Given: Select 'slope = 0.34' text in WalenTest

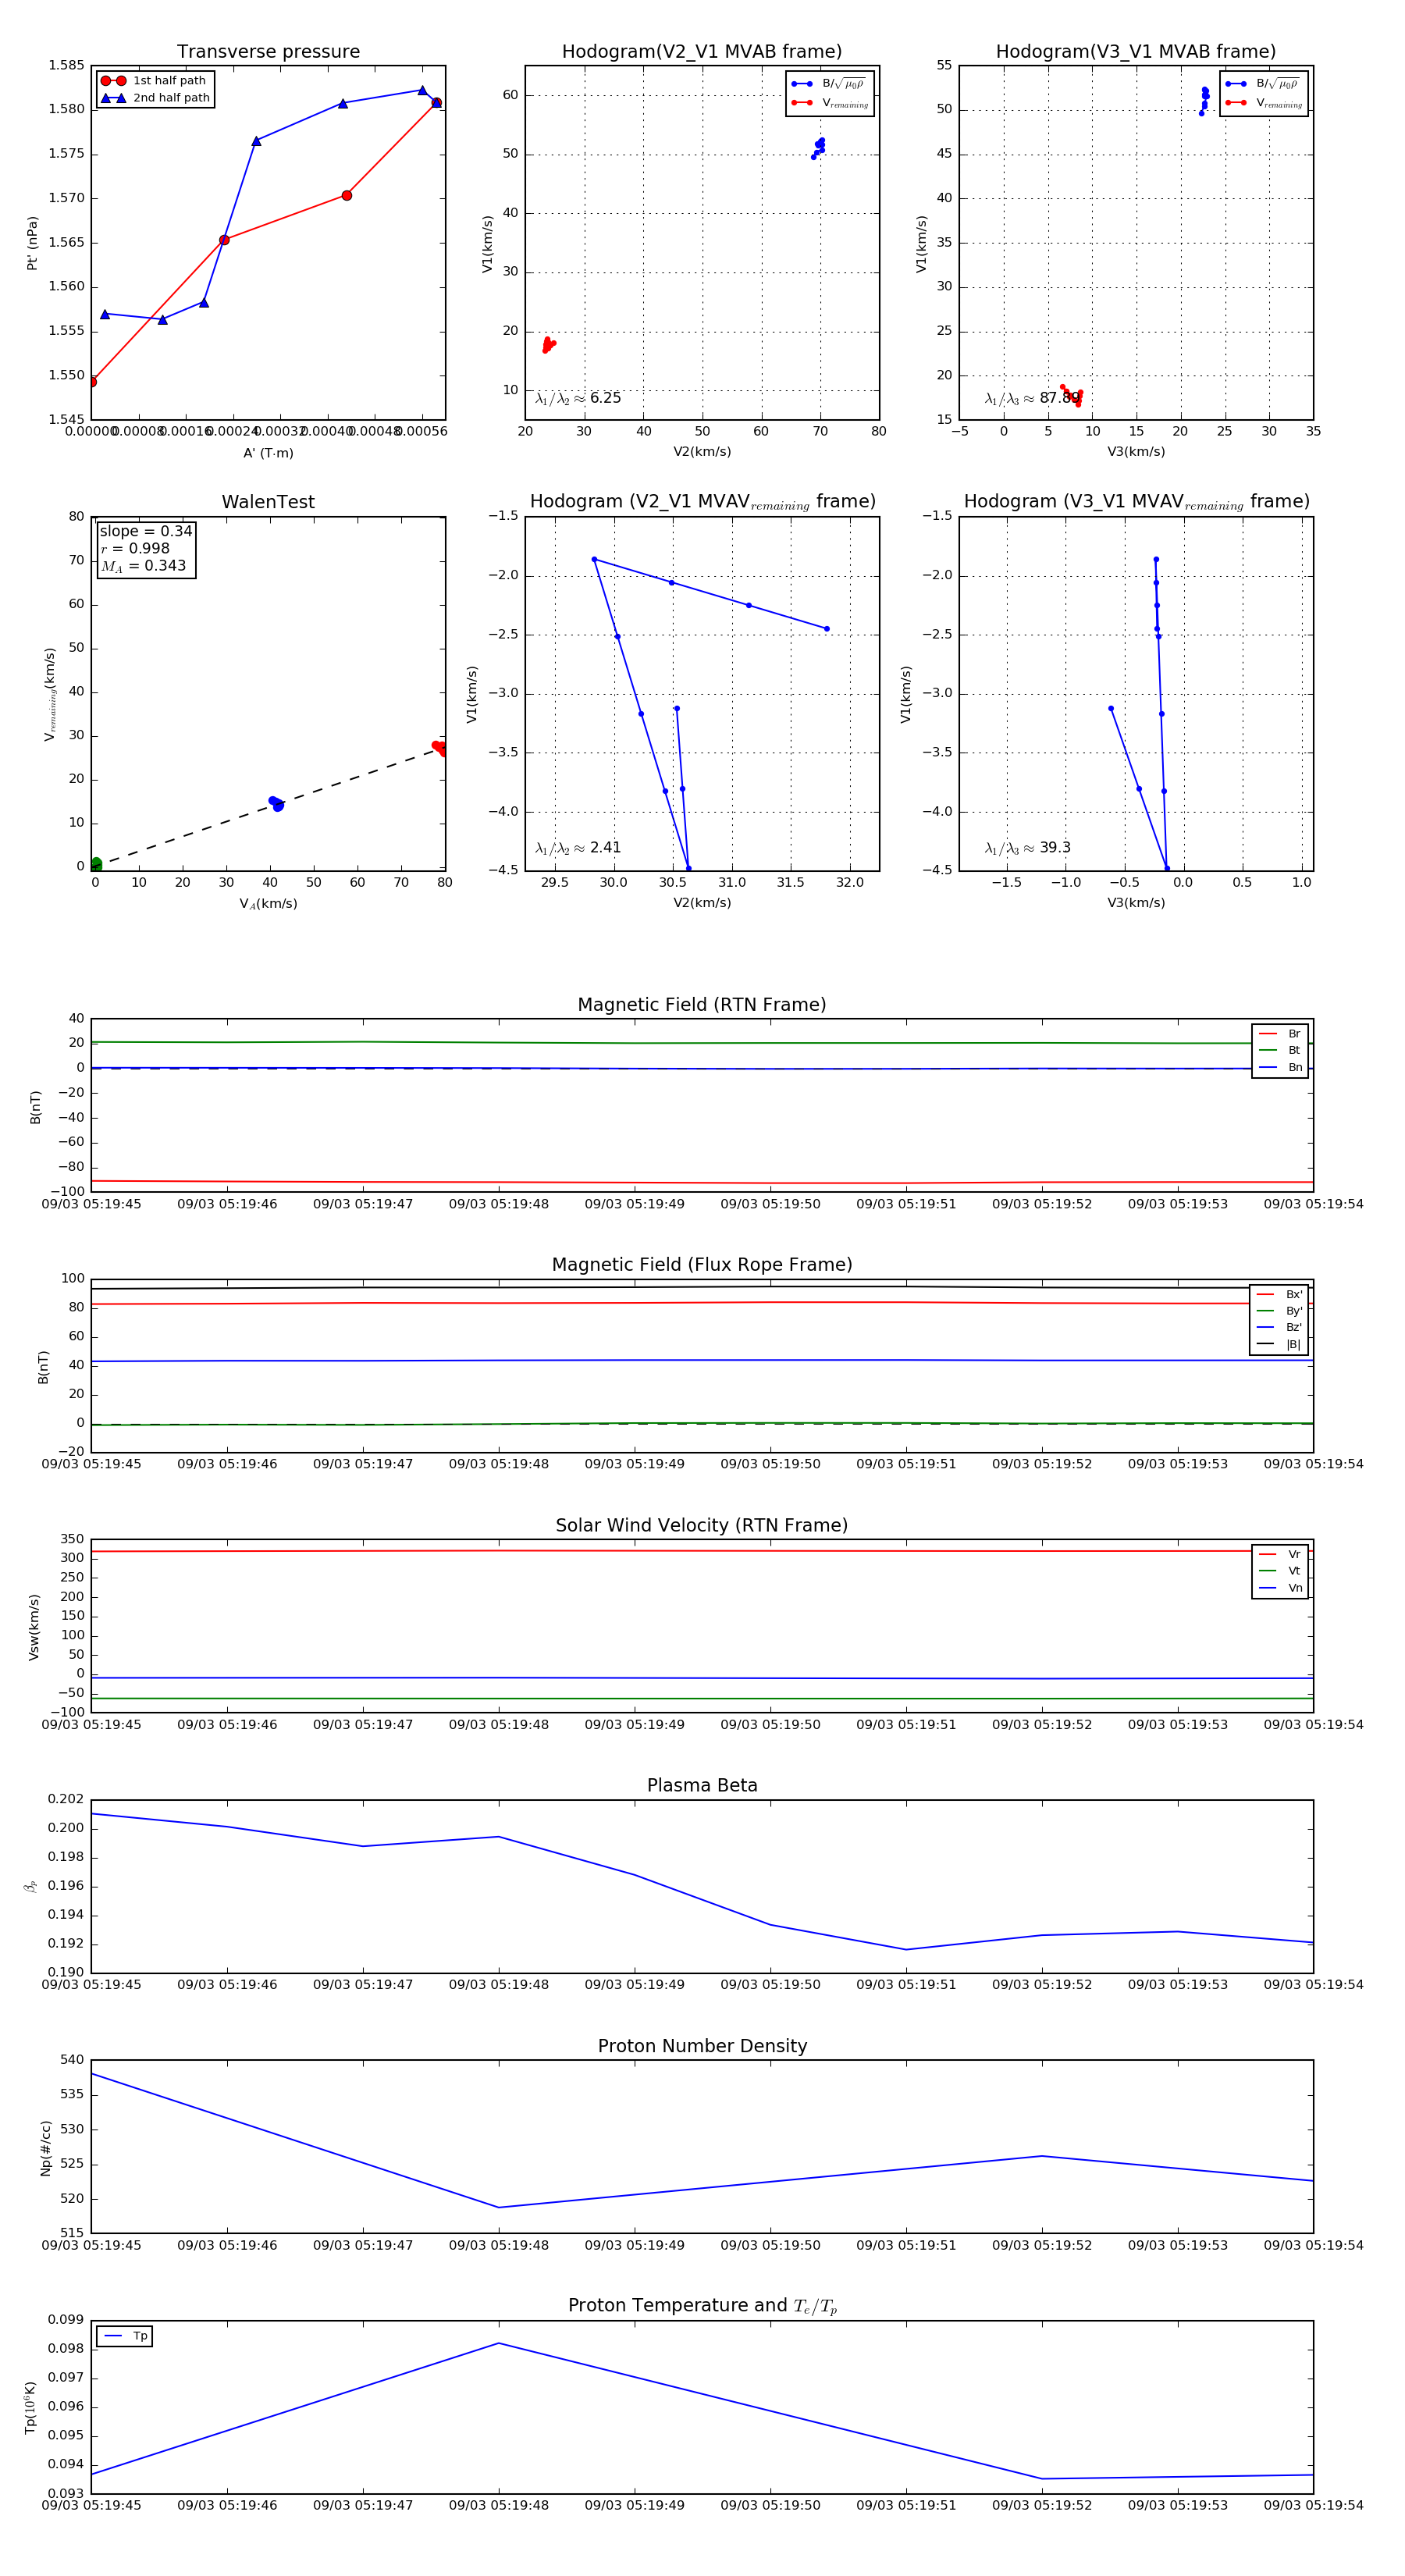Looking at the screenshot, I should (x=146, y=531).
